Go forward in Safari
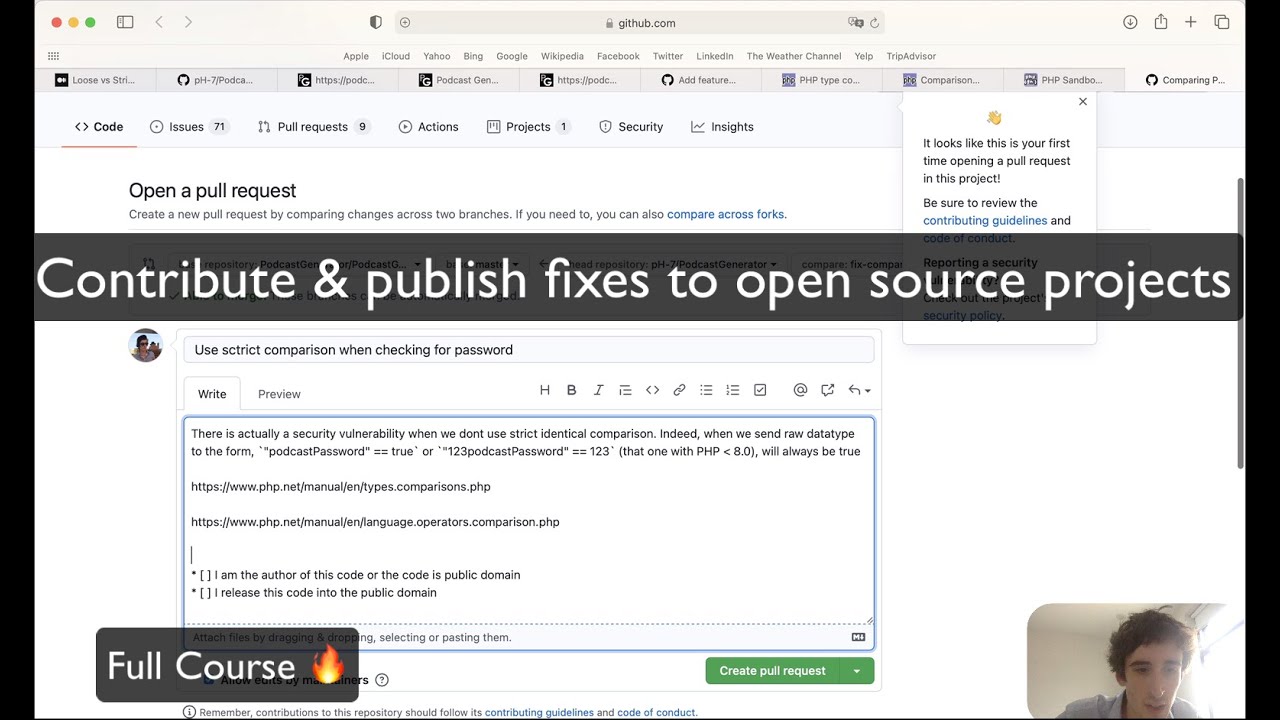Viewport: 1280px width, 720px height. pos(188,22)
